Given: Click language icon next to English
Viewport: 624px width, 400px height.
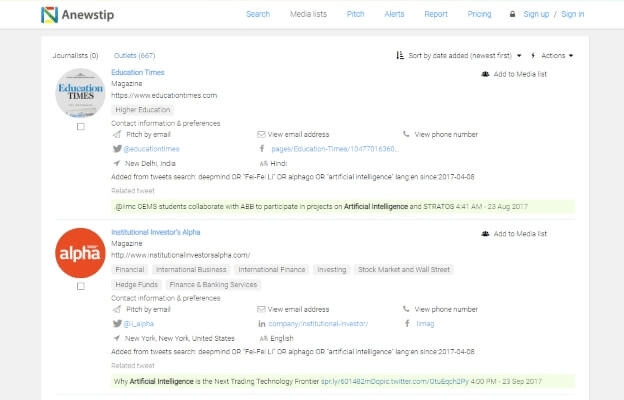Looking at the screenshot, I should pyautogui.click(x=263, y=339).
